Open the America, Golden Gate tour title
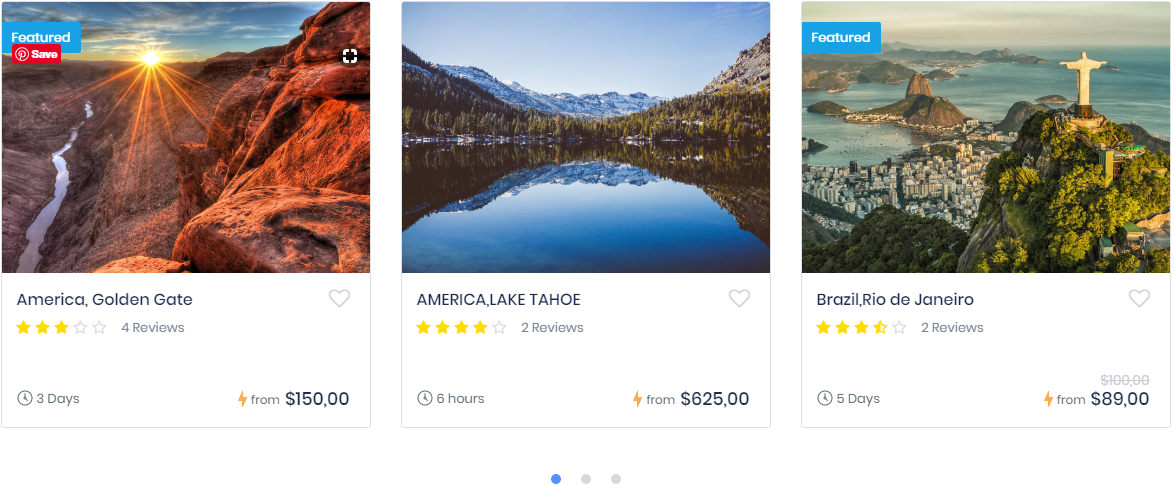1174x486 pixels. click(x=105, y=300)
